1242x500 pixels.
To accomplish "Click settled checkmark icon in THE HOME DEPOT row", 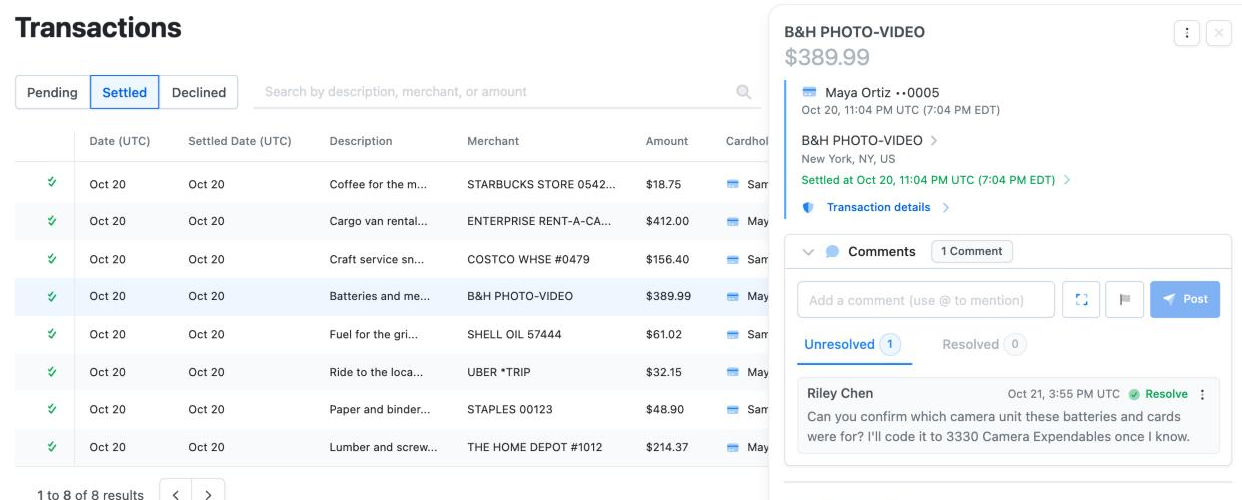I will tap(52, 446).
